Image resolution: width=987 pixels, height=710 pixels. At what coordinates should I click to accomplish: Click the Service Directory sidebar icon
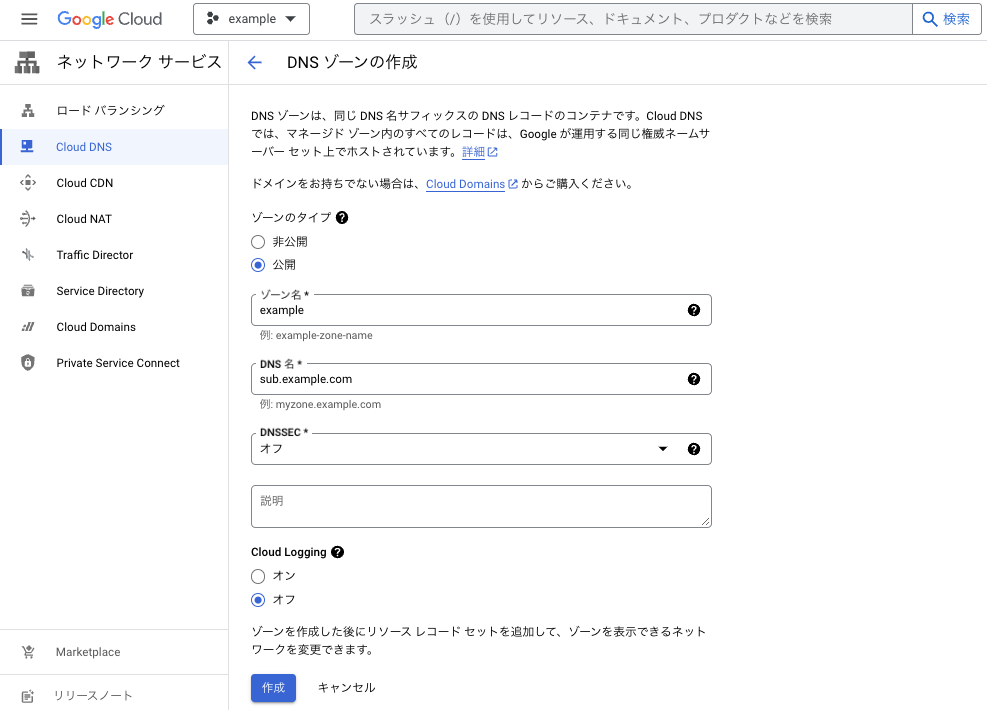coord(28,291)
